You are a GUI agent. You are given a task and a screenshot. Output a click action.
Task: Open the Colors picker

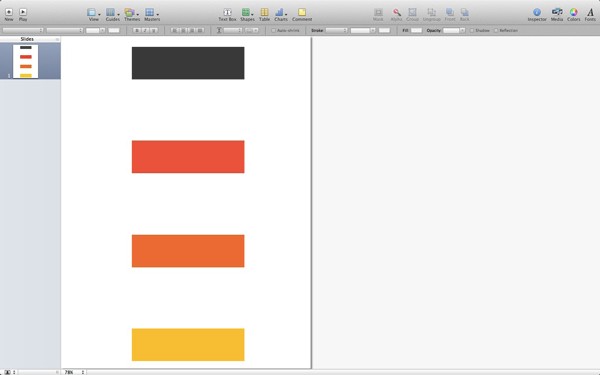(x=574, y=15)
